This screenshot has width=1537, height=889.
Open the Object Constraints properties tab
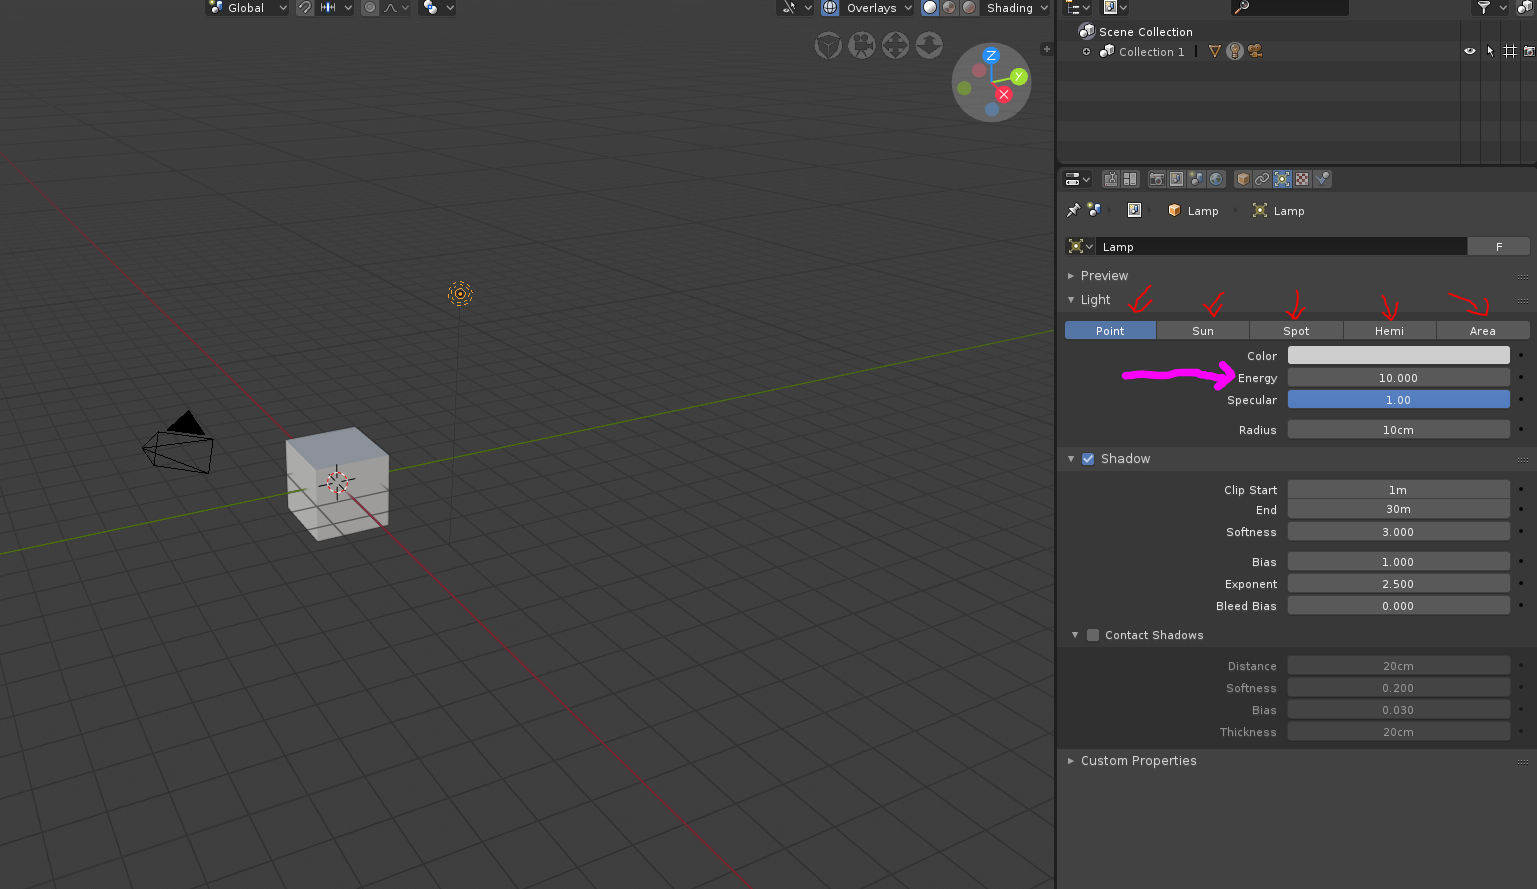coord(1262,179)
